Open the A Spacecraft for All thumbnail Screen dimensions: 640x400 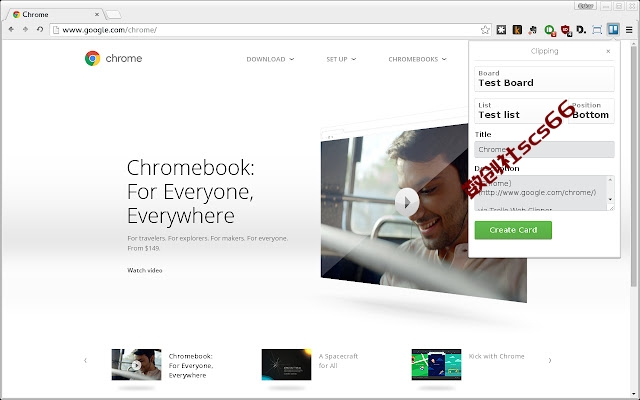pyautogui.click(x=286, y=364)
